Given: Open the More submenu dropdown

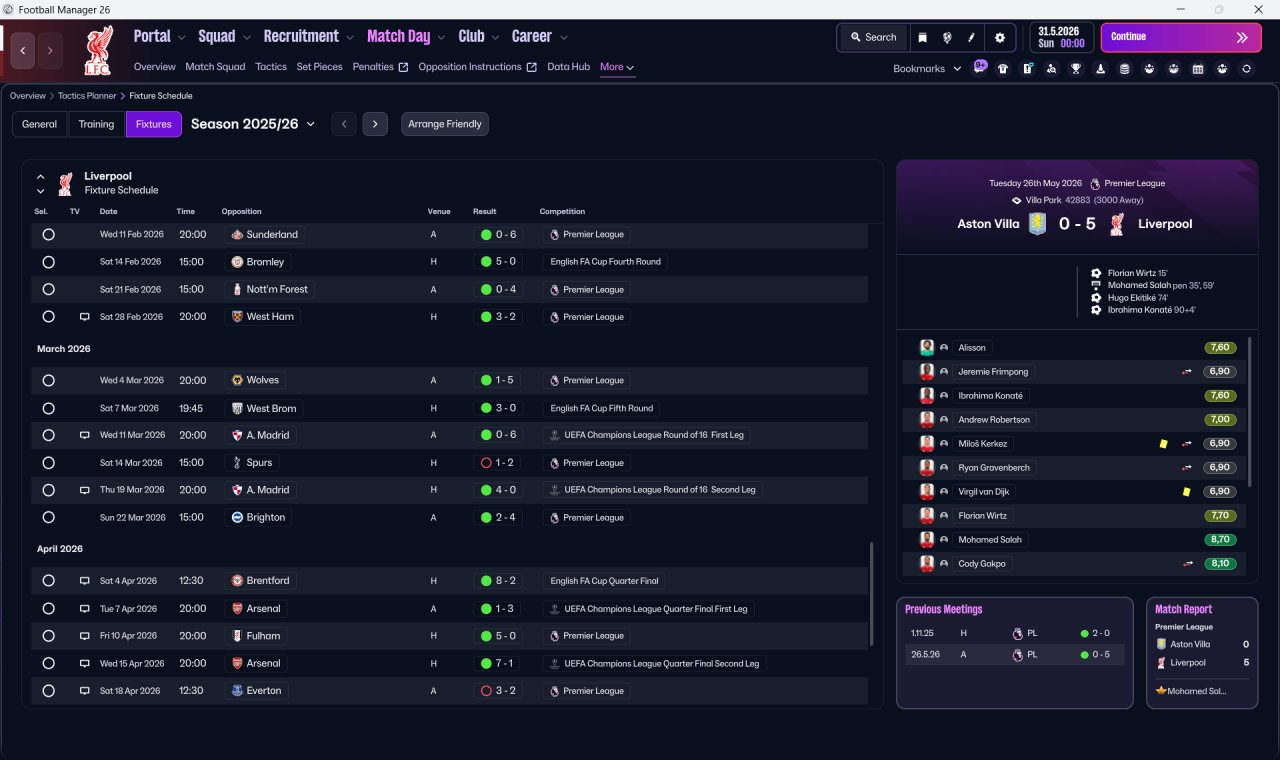Looking at the screenshot, I should 617,67.
